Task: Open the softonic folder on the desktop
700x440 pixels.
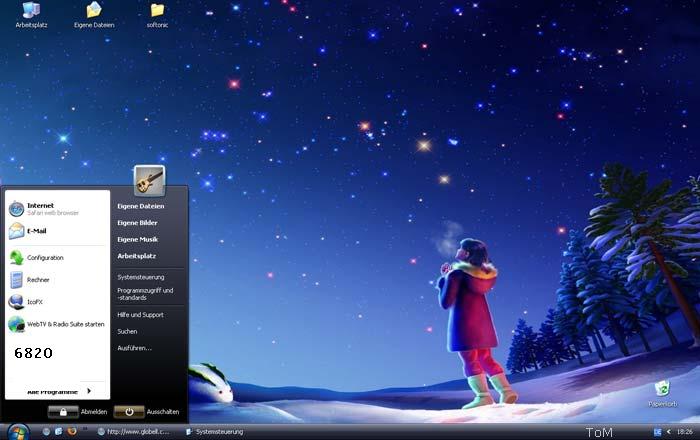Action: click(x=157, y=14)
